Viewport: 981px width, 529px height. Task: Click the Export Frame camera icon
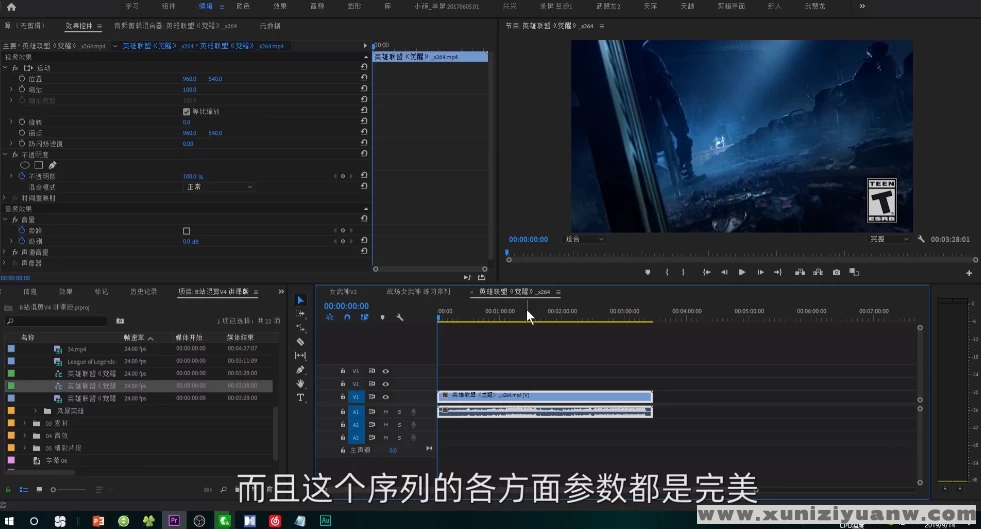point(836,272)
